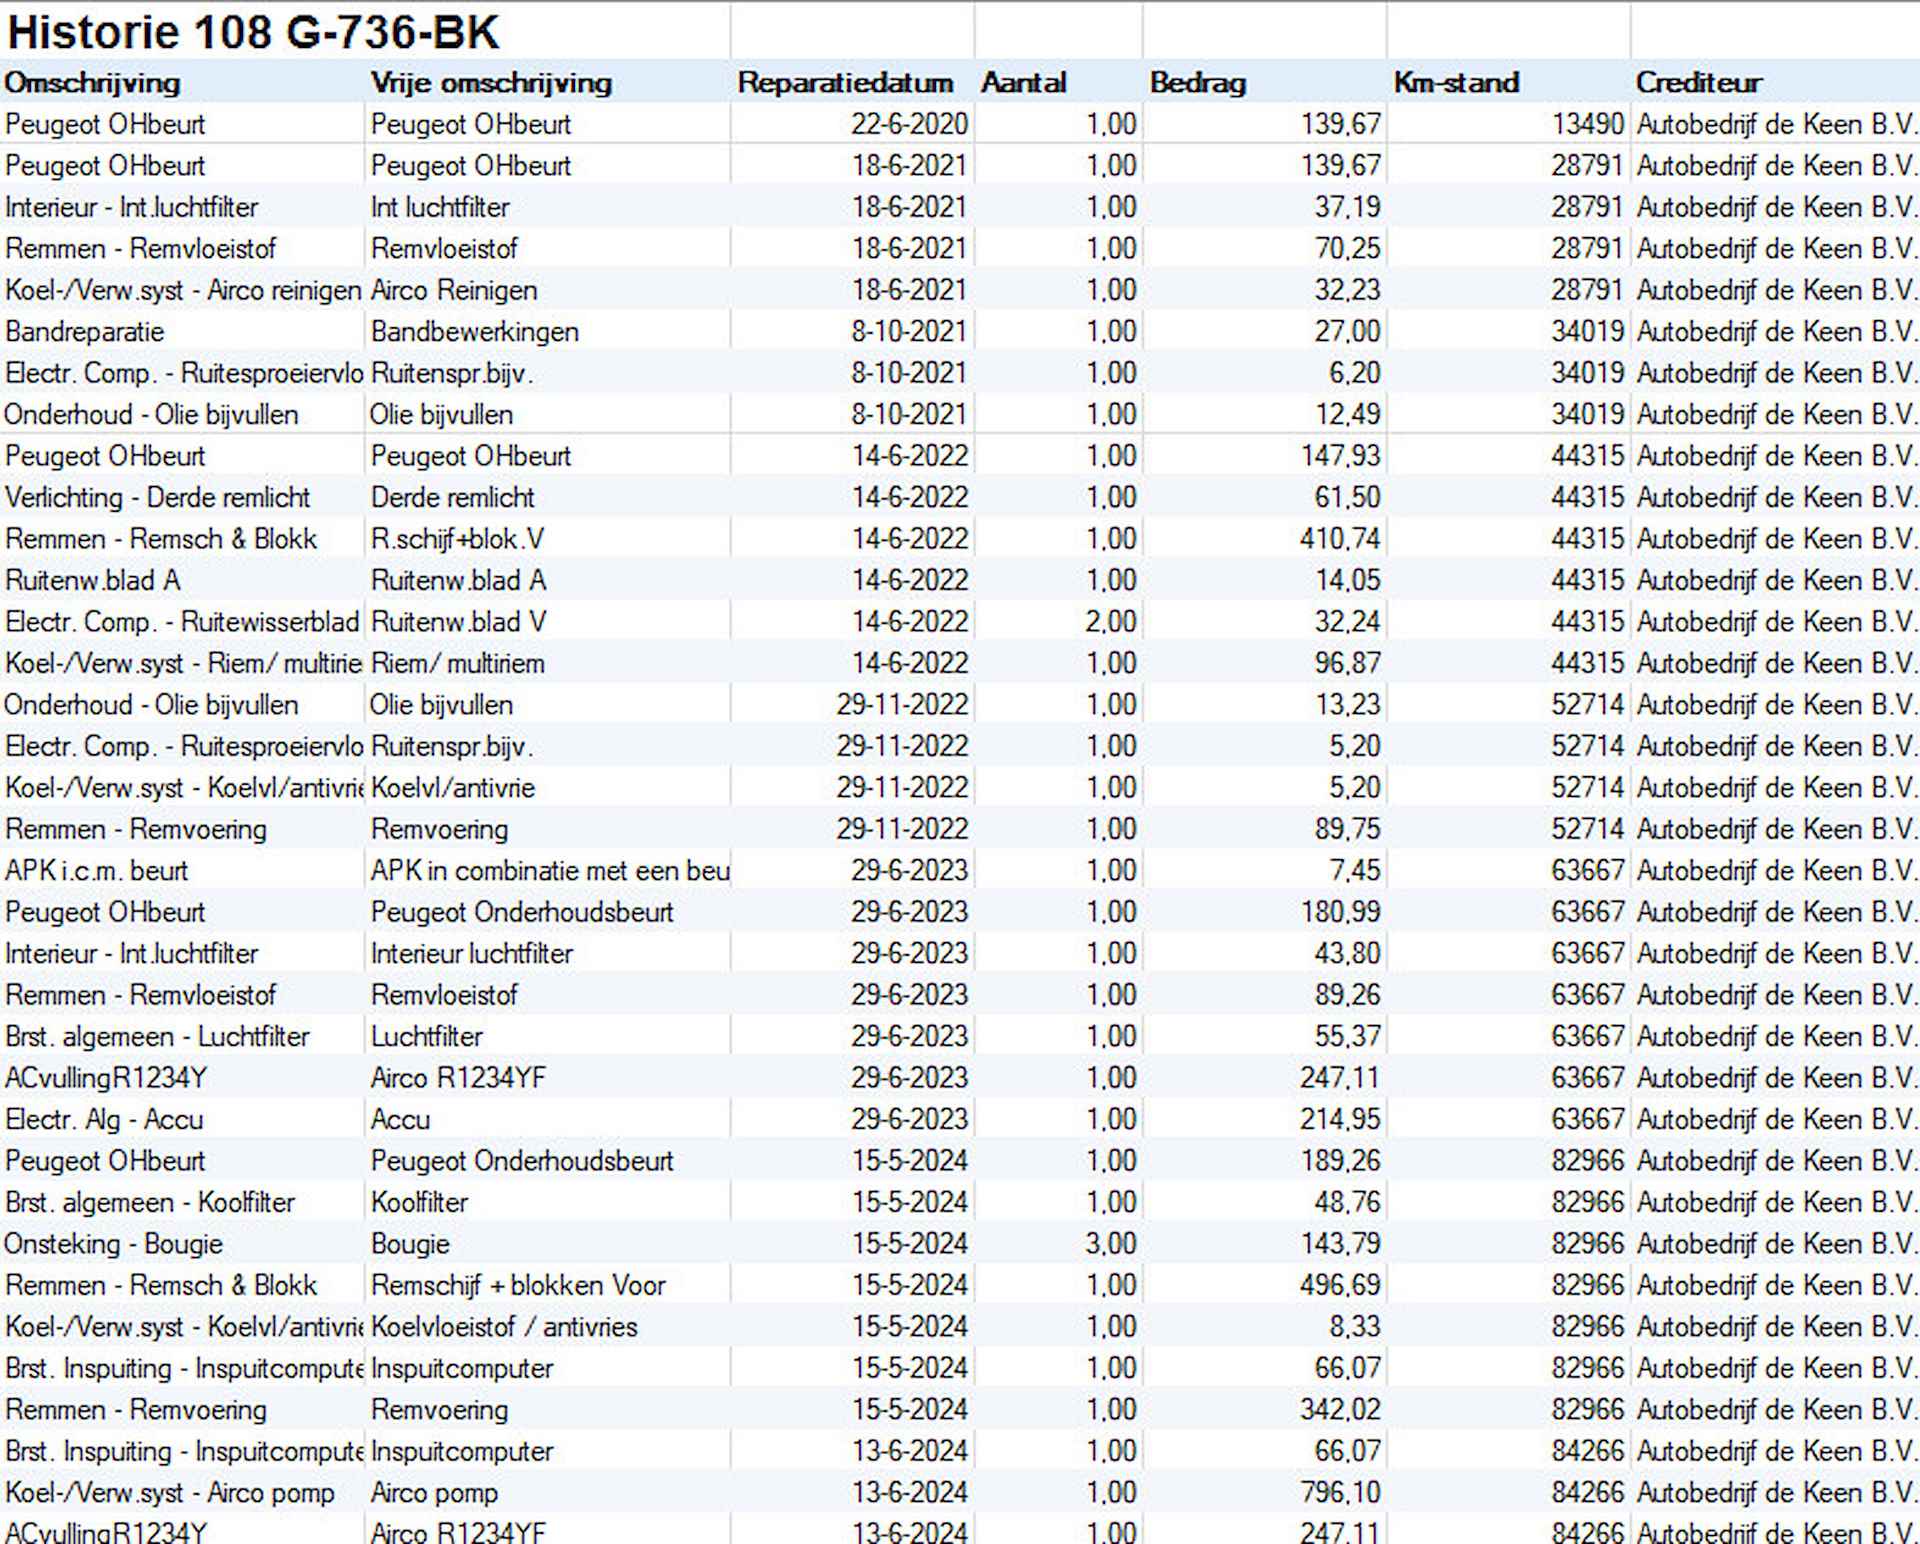Screen dimensions: 1920x1544
Task: Click the 'Bandreparatie' cell
Action: pos(84,331)
